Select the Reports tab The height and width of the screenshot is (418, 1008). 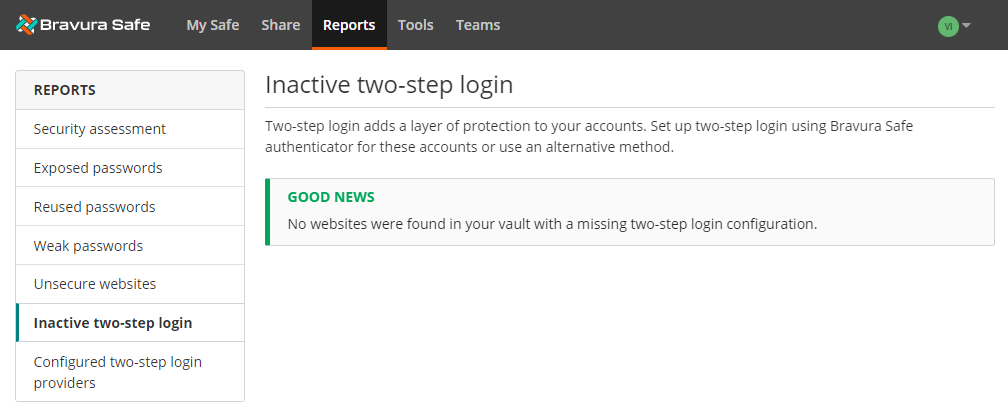pos(349,25)
